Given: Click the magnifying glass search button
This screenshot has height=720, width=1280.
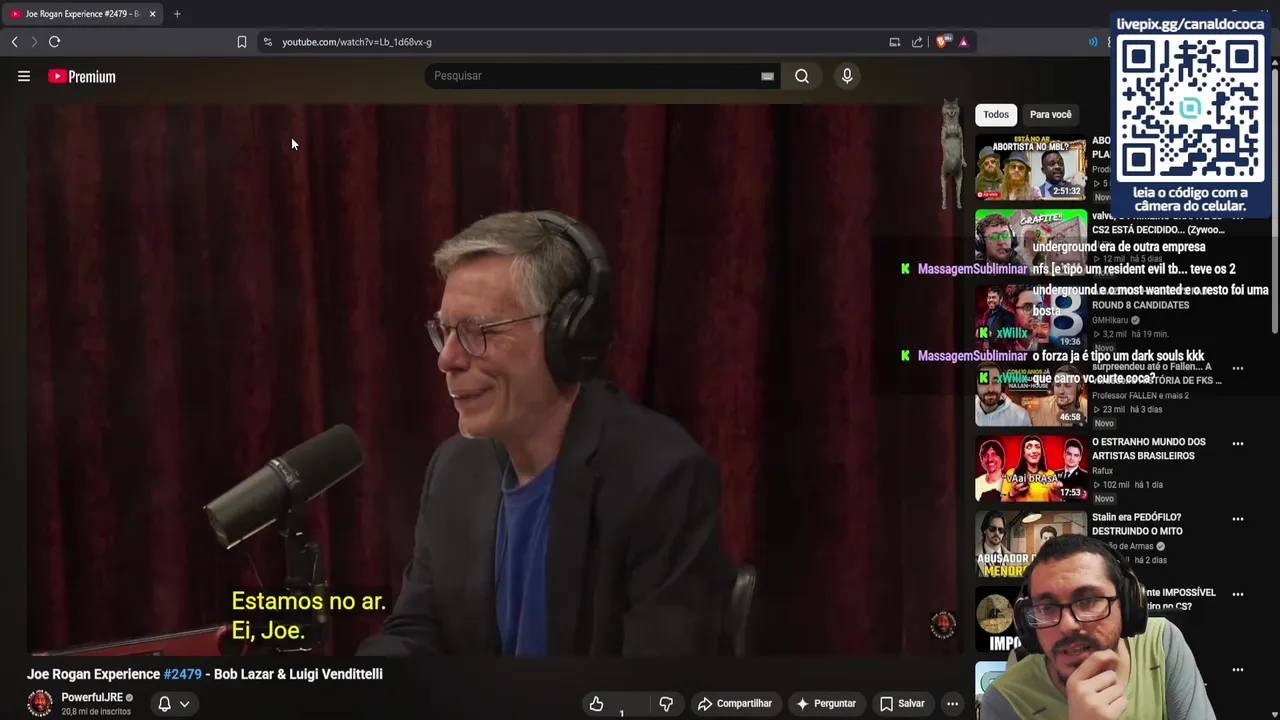Looking at the screenshot, I should tap(802, 76).
